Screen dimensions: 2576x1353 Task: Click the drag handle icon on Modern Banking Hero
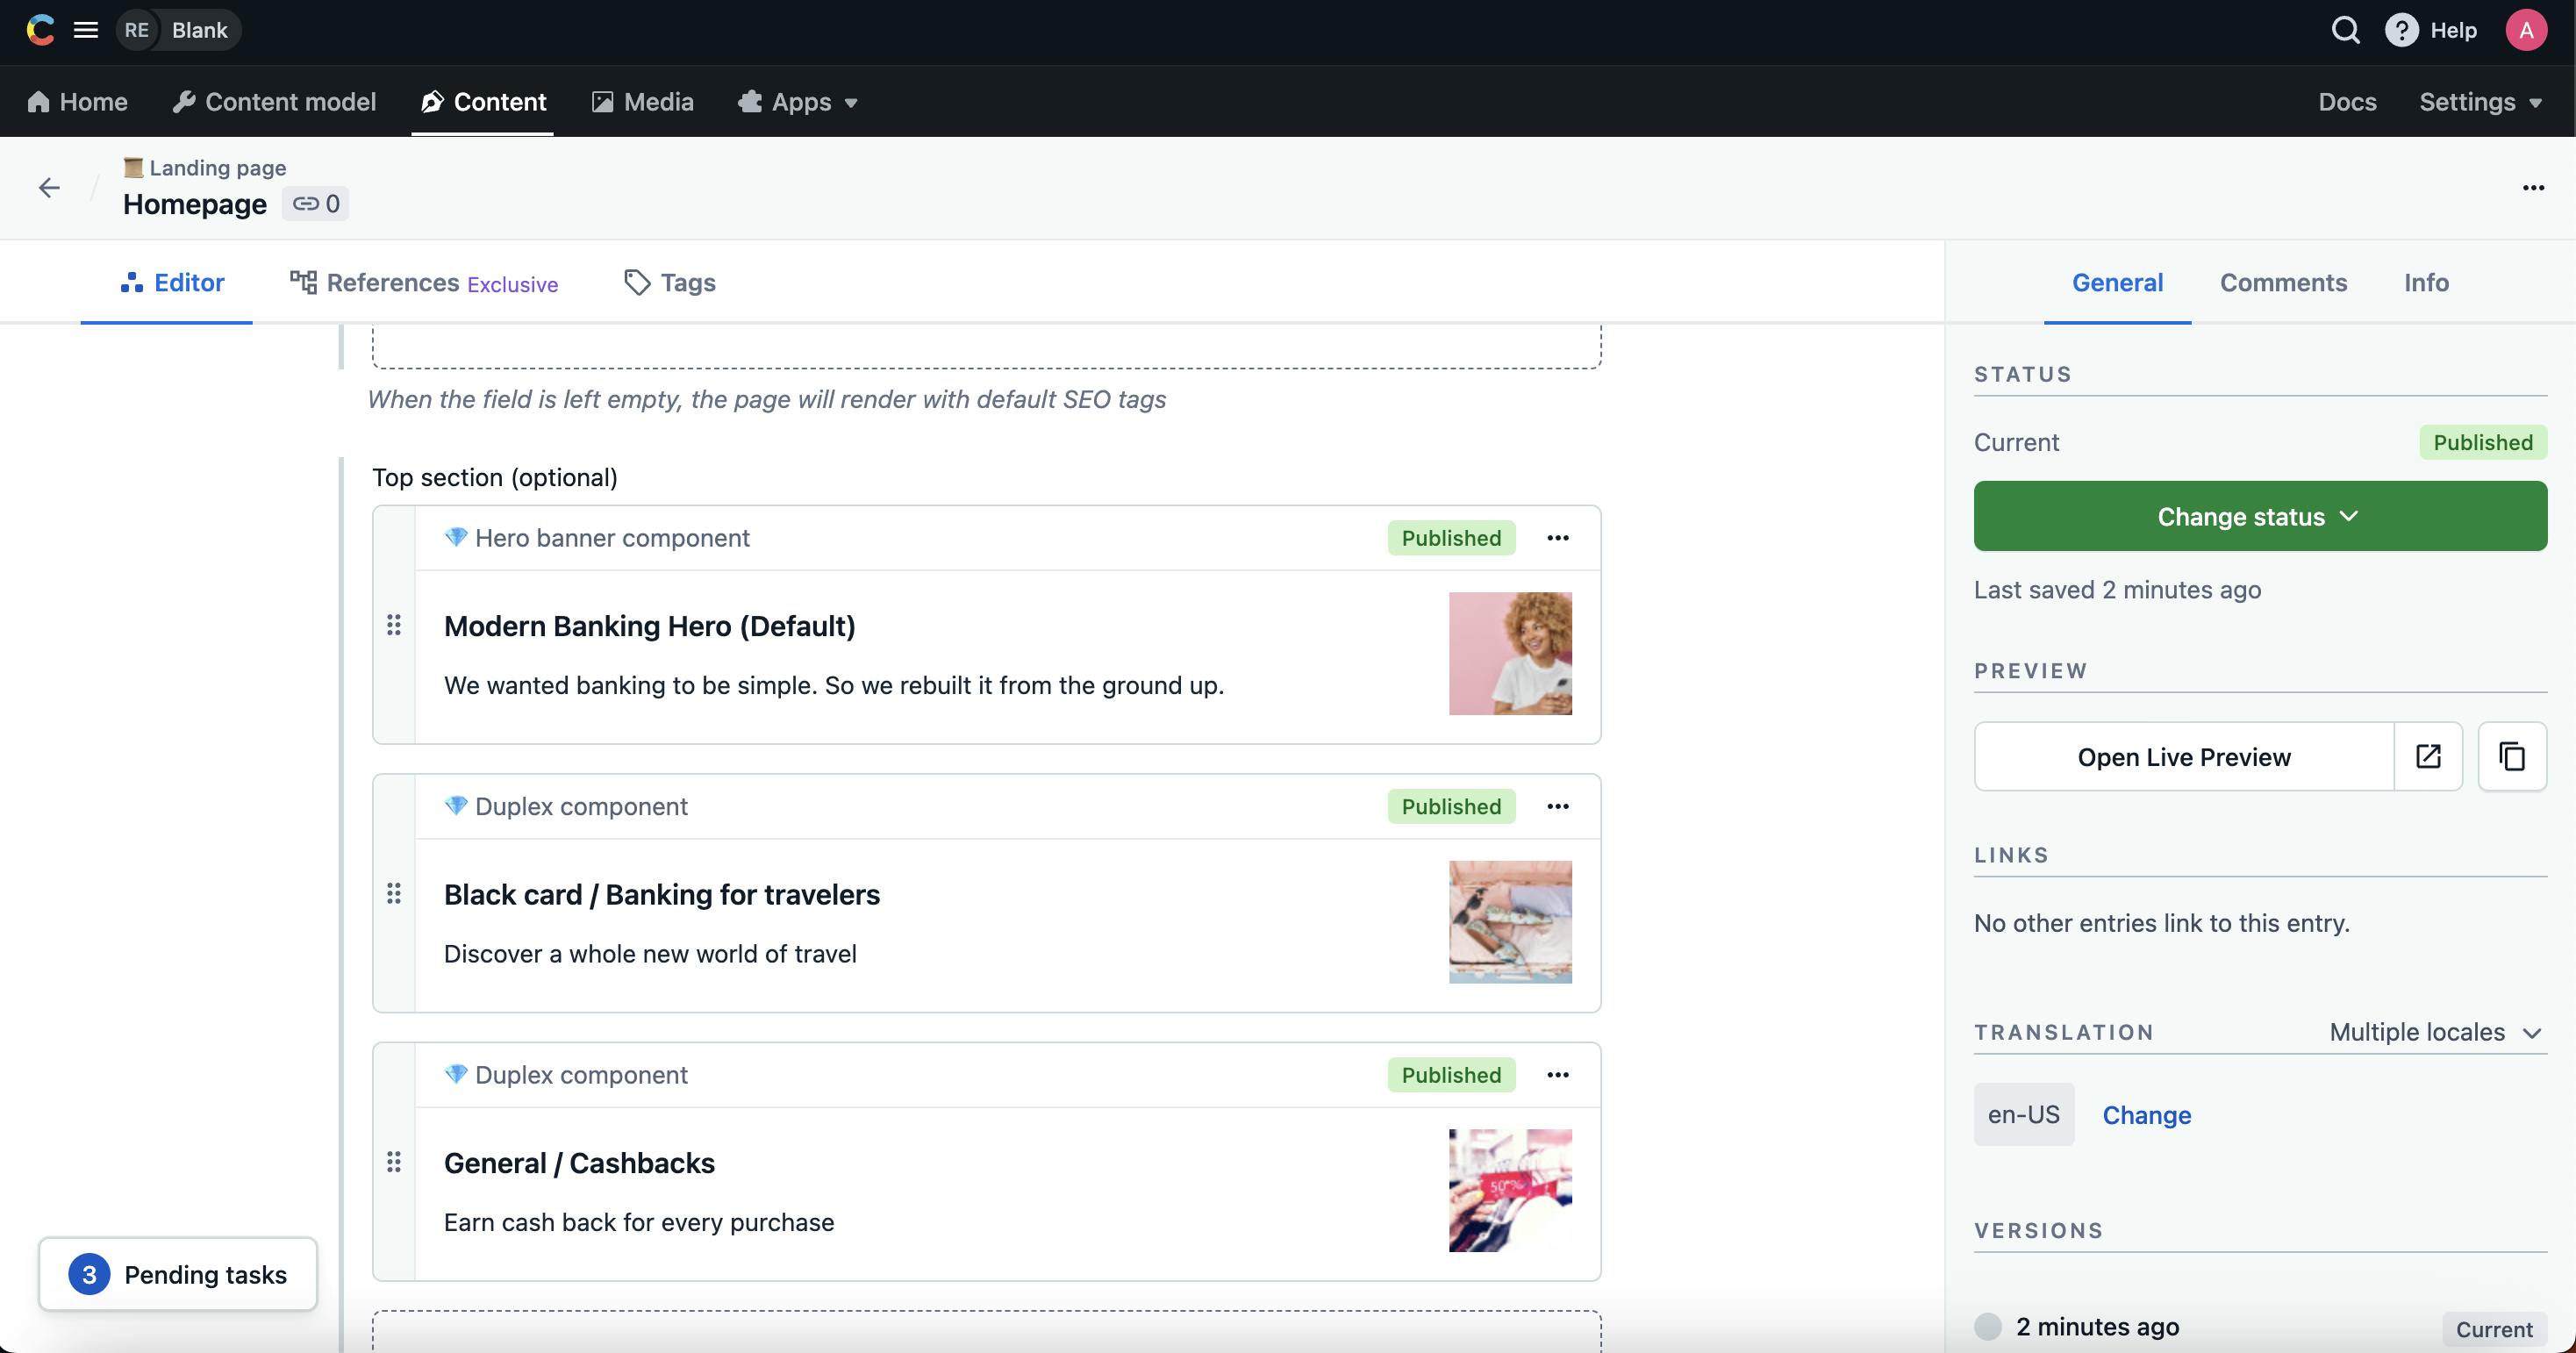[x=394, y=626]
